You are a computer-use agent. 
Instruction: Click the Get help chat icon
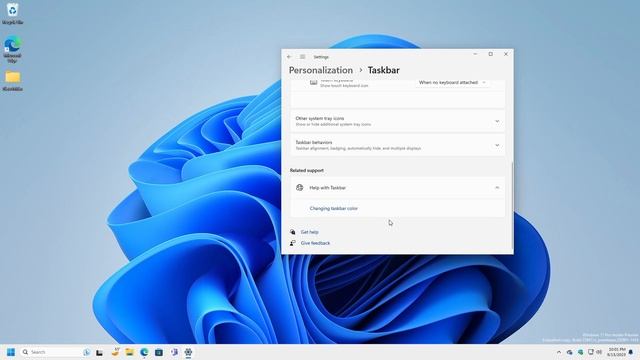[292, 232]
